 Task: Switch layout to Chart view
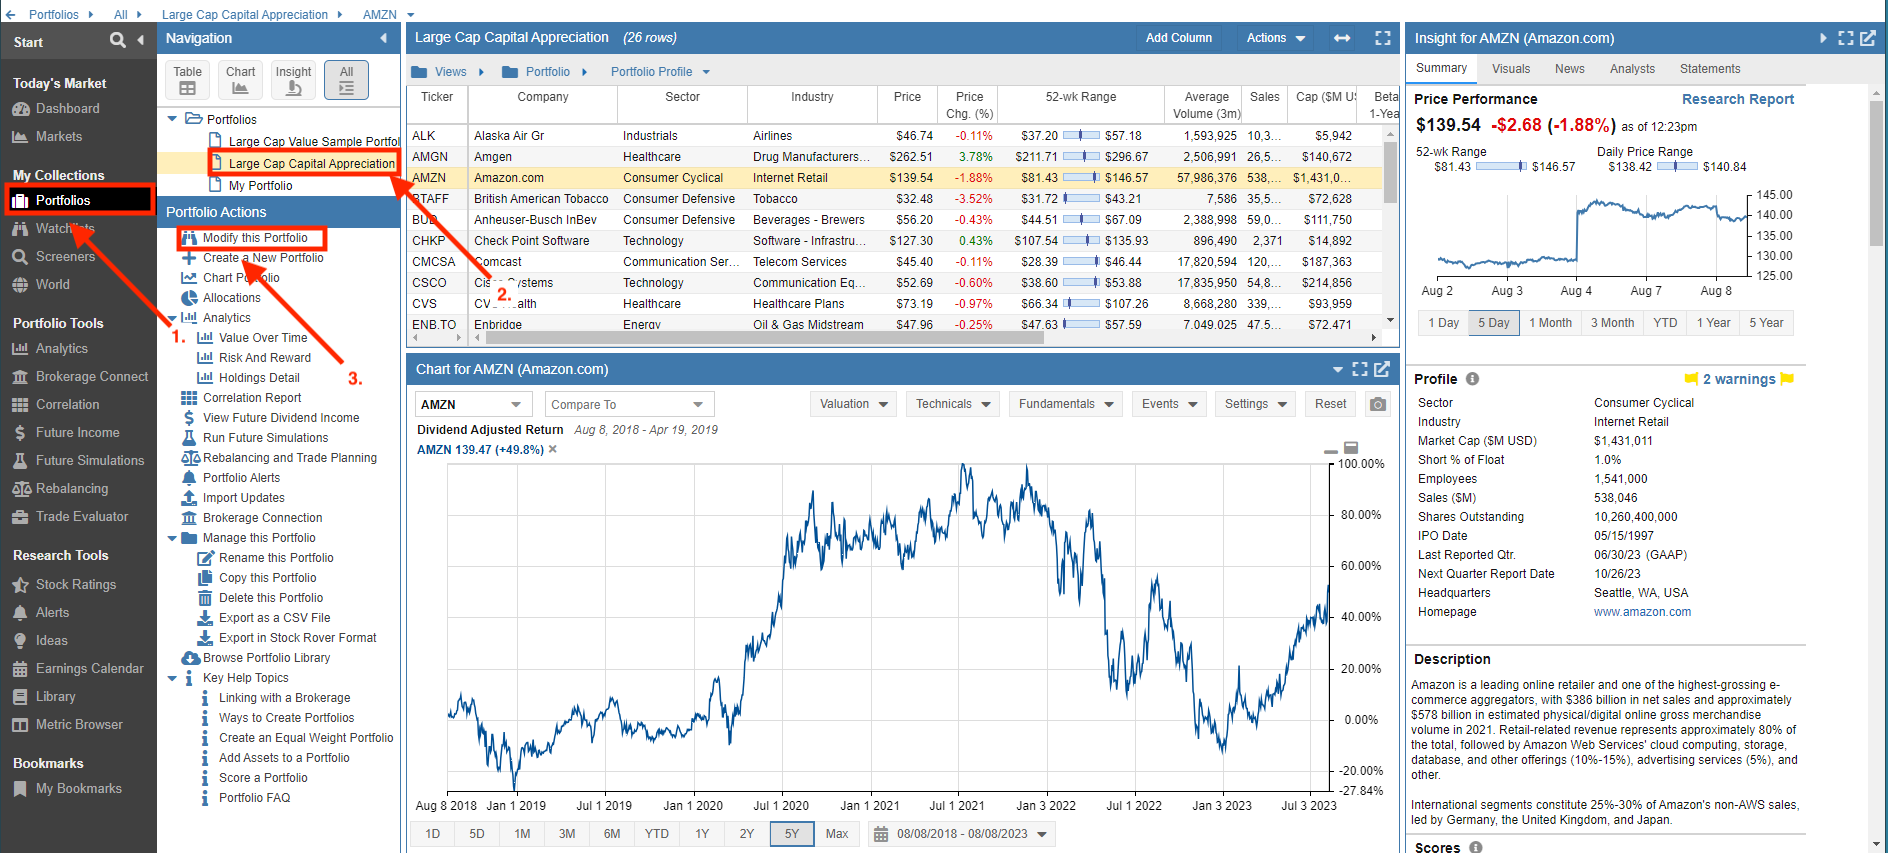tap(240, 80)
